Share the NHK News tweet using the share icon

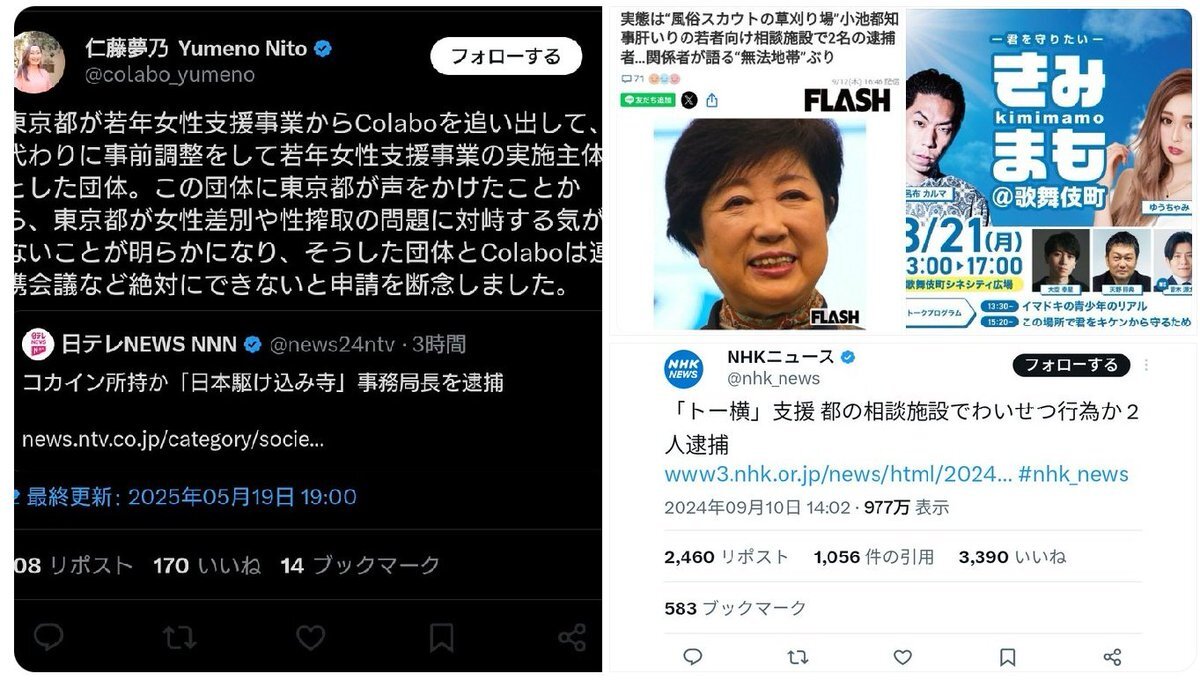[1112, 657]
